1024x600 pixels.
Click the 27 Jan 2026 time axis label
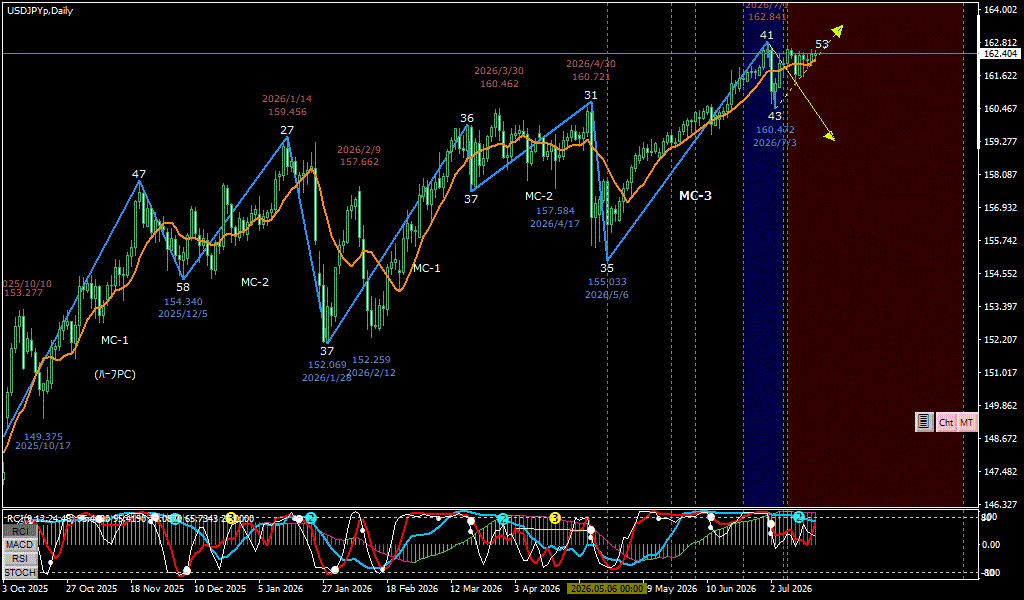[x=349, y=588]
